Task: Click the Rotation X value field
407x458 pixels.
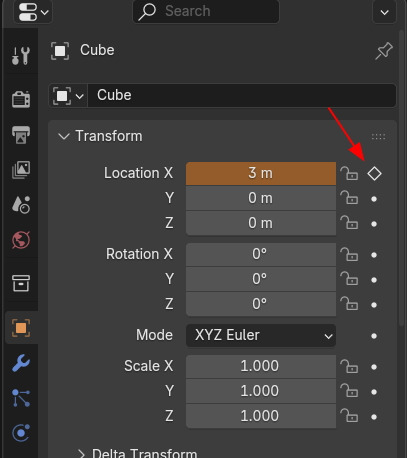Action: pos(261,254)
